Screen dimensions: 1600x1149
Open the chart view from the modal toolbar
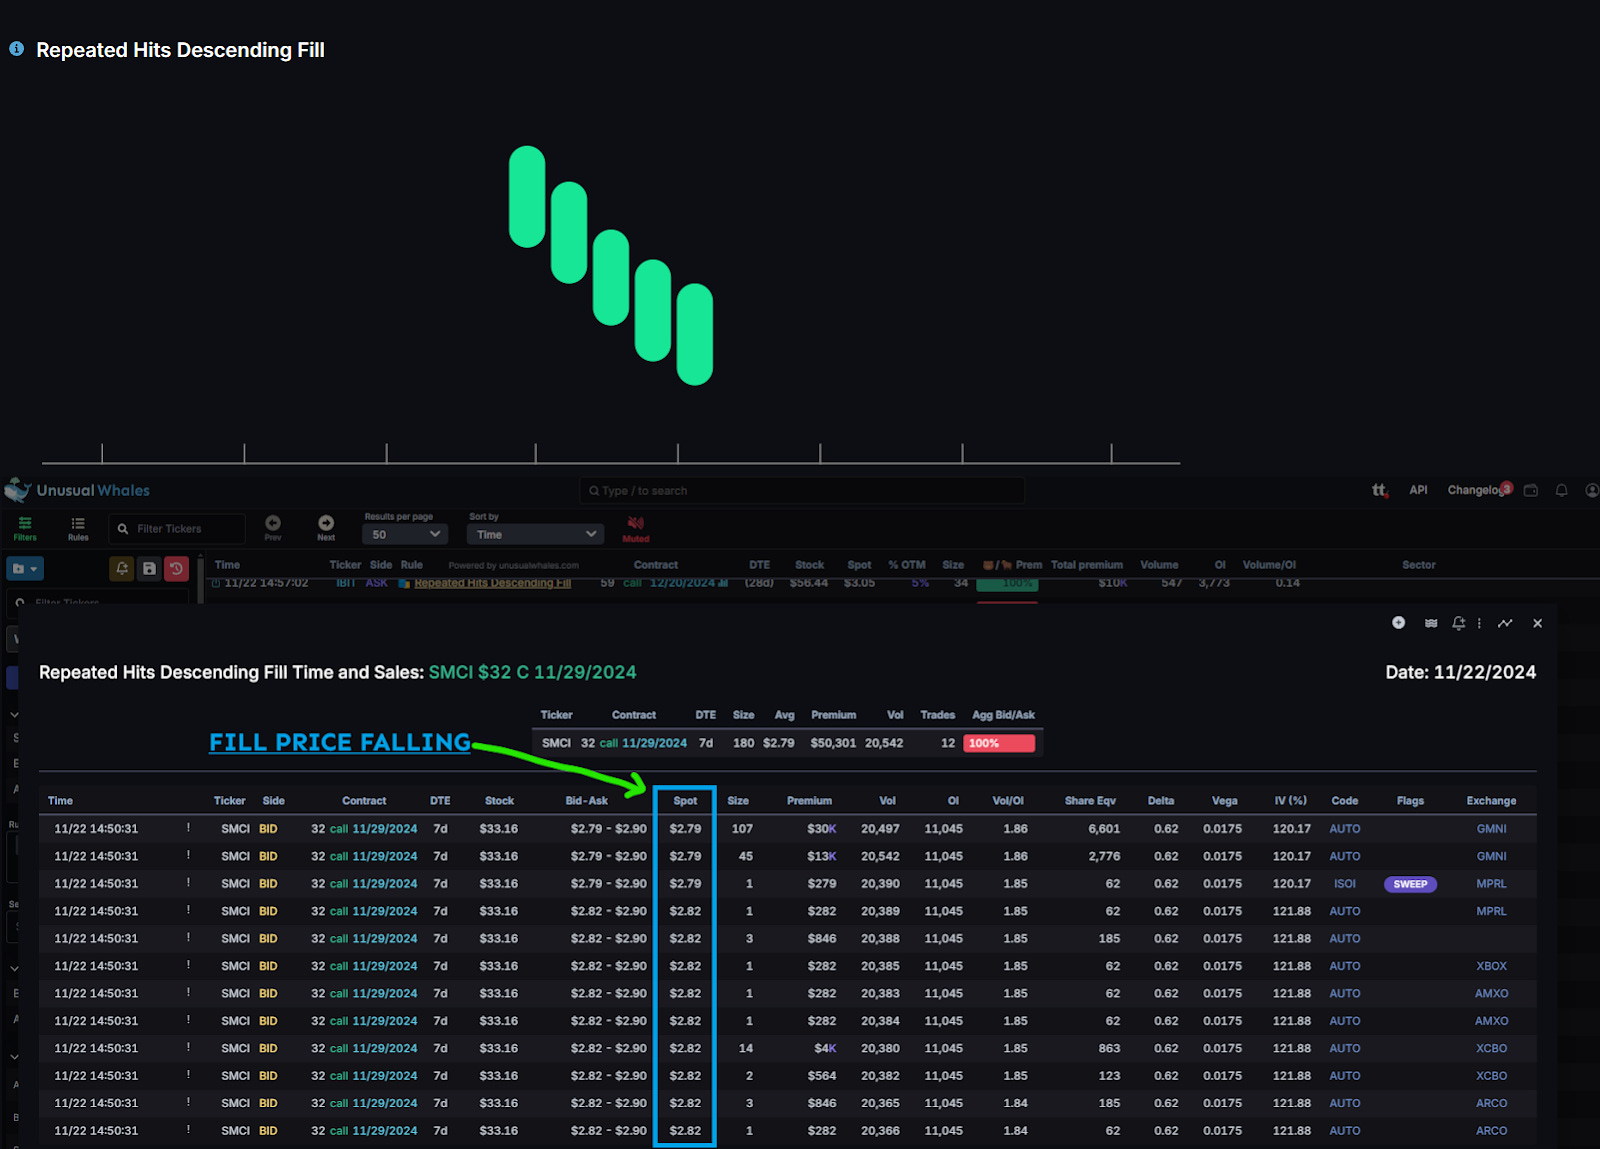click(x=1505, y=622)
